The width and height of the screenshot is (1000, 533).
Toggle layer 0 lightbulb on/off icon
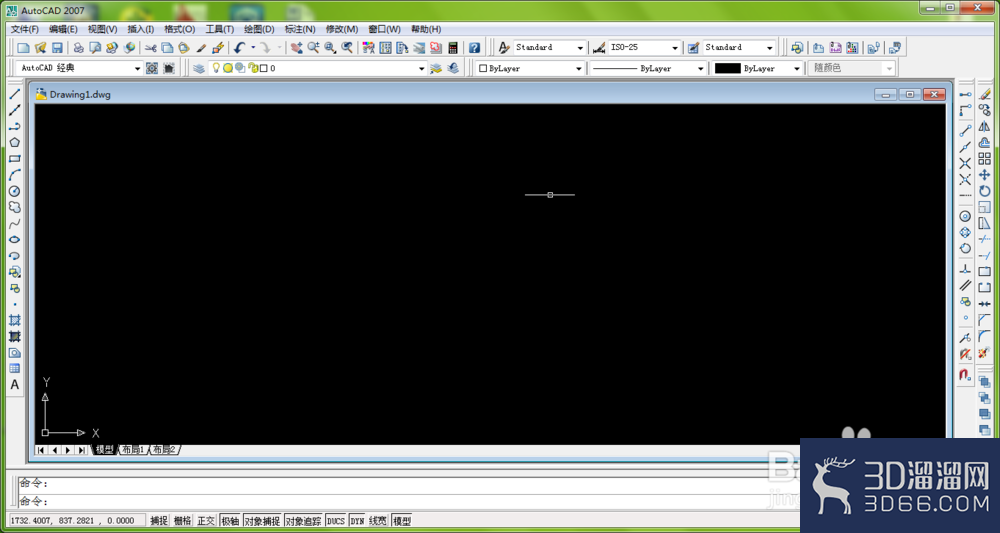[216, 68]
